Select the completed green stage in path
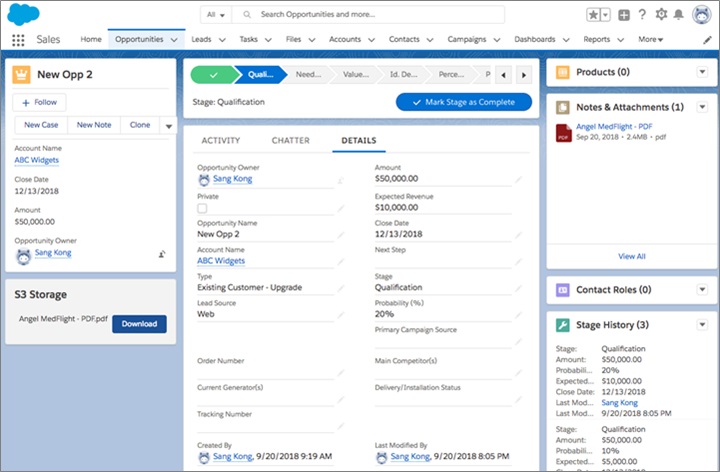The height and width of the screenshot is (472, 720). point(213,75)
